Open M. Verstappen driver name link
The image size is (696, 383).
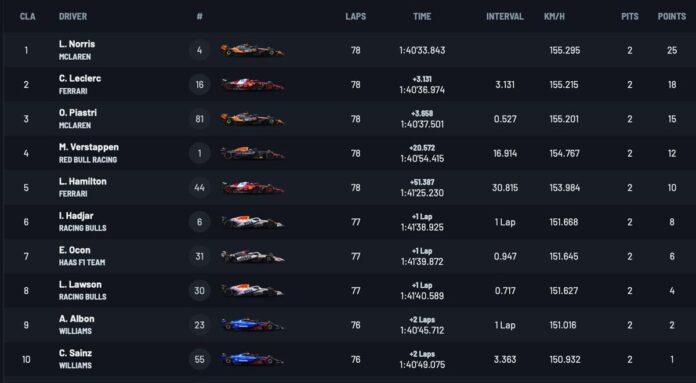[89, 147]
